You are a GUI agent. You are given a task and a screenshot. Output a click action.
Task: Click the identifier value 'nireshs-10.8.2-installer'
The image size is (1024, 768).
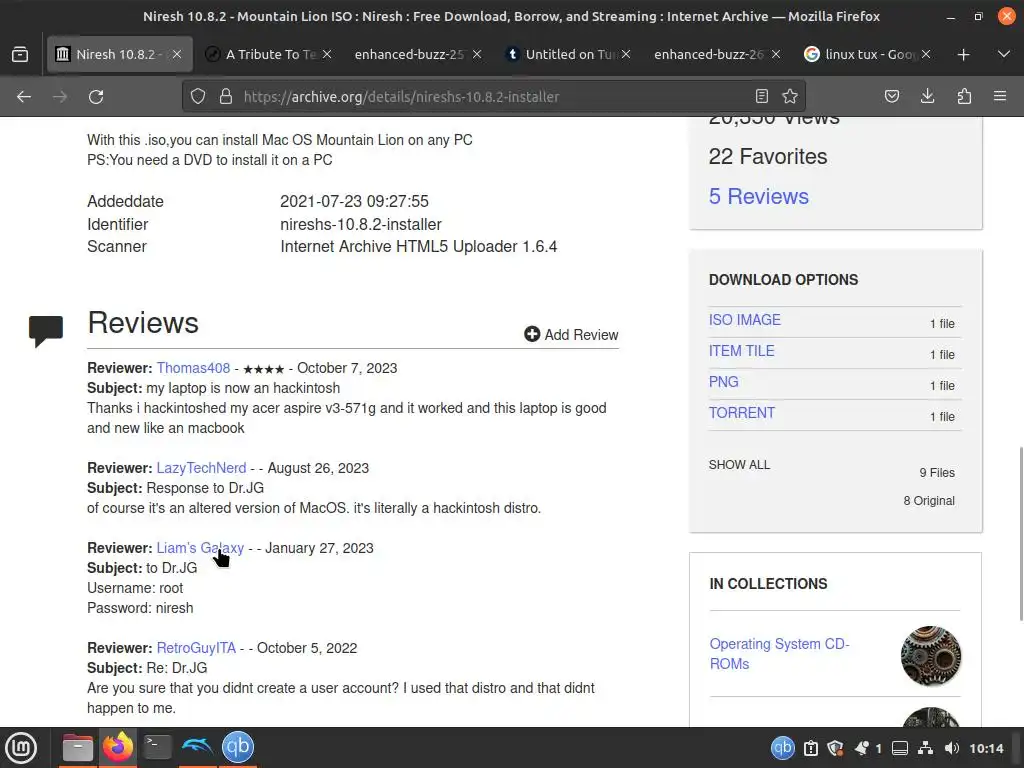(x=361, y=224)
